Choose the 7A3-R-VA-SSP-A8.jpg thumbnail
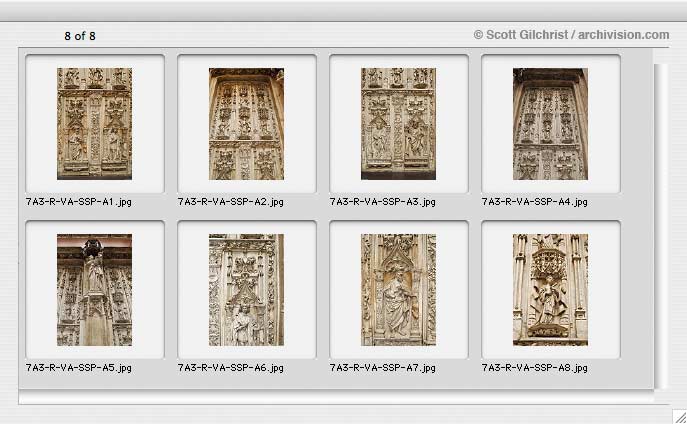This screenshot has height=424, width=687. (550, 290)
